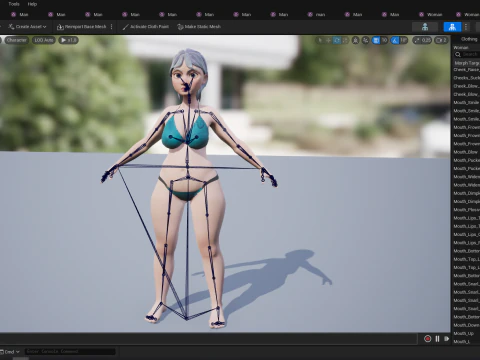Click the Make Static Mesh icon
The height and width of the screenshot is (360, 480).
[180, 27]
